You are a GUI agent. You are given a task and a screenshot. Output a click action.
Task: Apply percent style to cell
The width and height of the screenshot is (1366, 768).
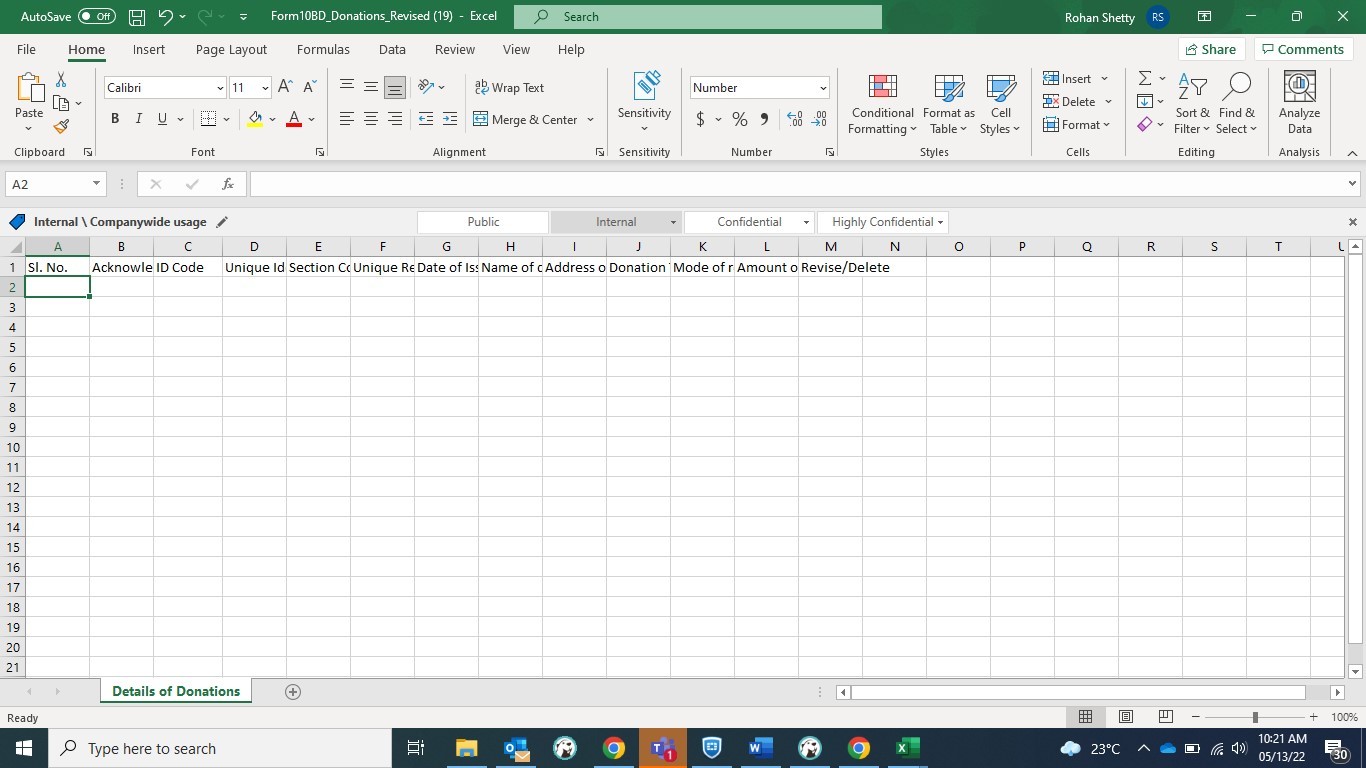tap(739, 119)
